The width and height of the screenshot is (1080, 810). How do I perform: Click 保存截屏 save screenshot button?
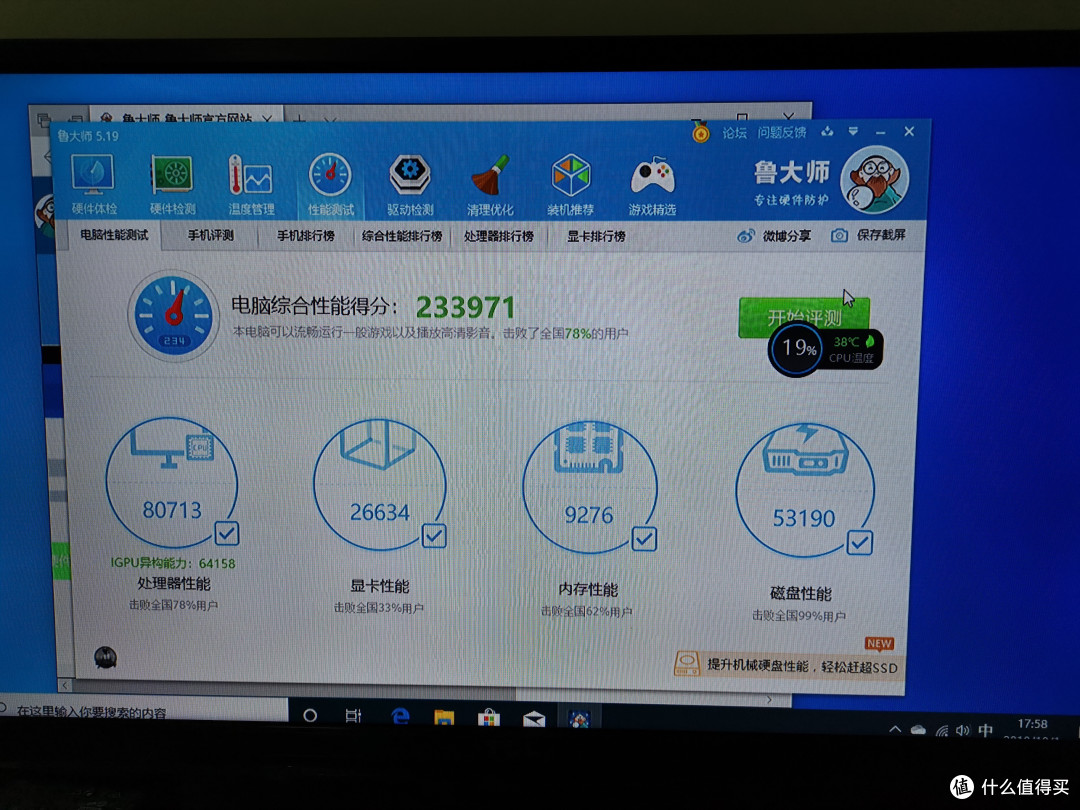tap(868, 236)
